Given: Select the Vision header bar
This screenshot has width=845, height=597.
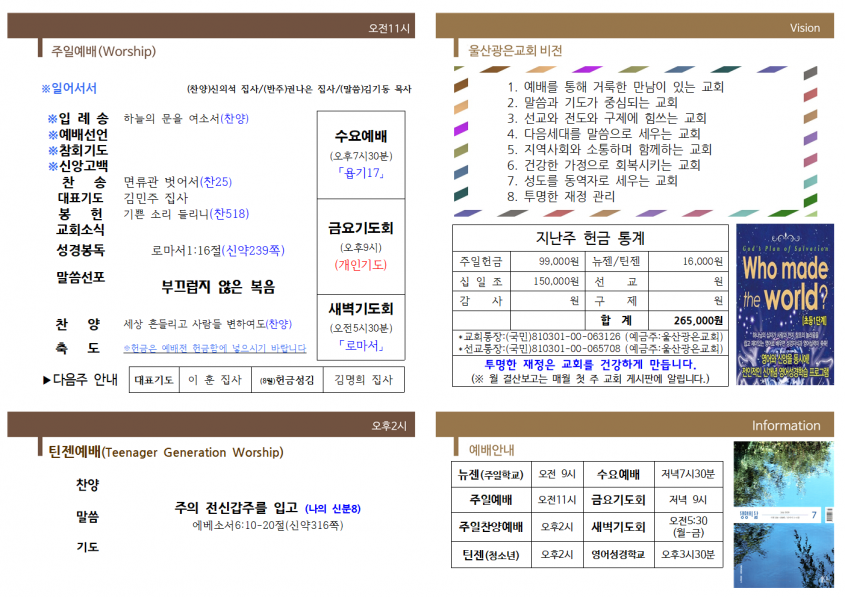Looking at the screenshot, I should click(635, 26).
